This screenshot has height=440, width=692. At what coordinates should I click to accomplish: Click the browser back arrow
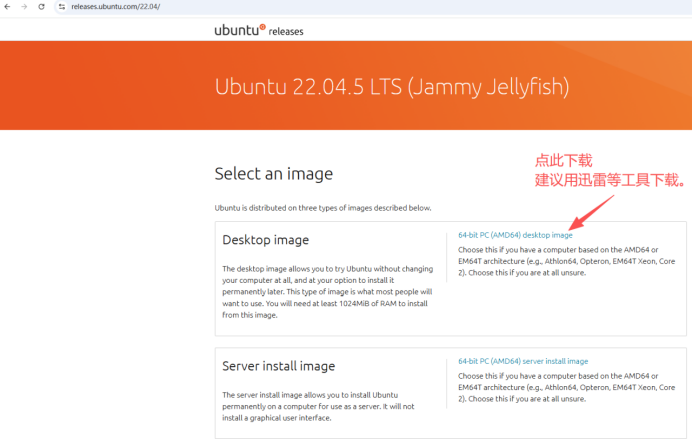[x=7, y=7]
